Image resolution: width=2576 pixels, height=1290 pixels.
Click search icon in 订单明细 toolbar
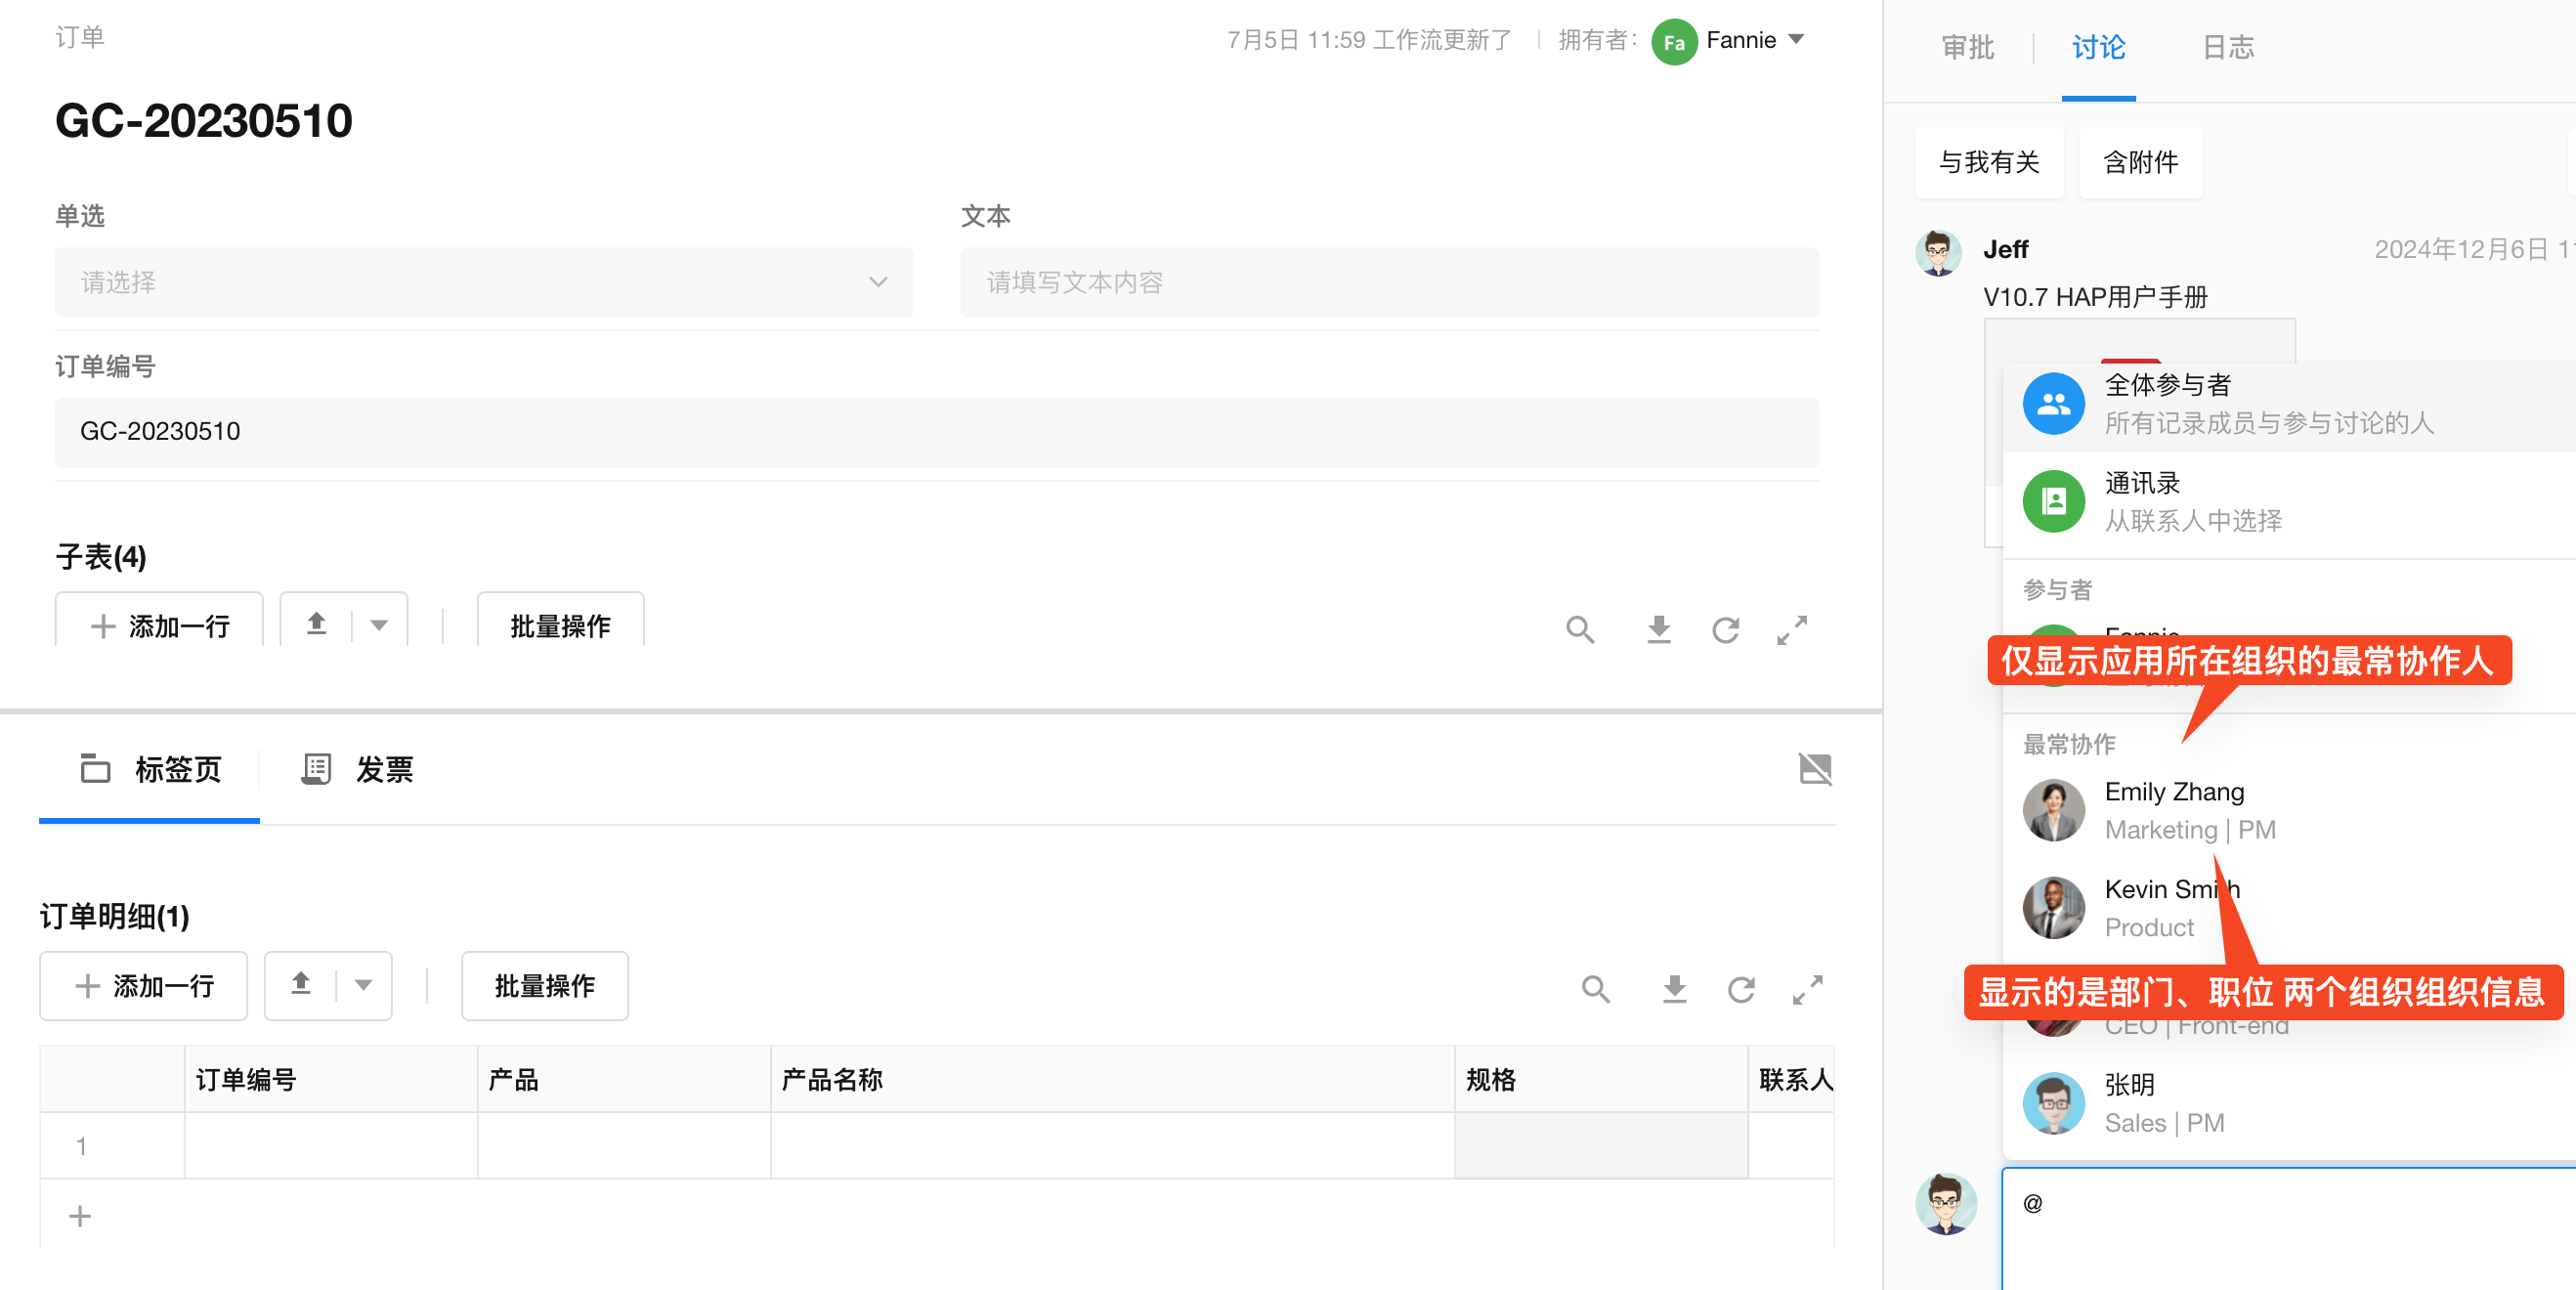[x=1595, y=989]
